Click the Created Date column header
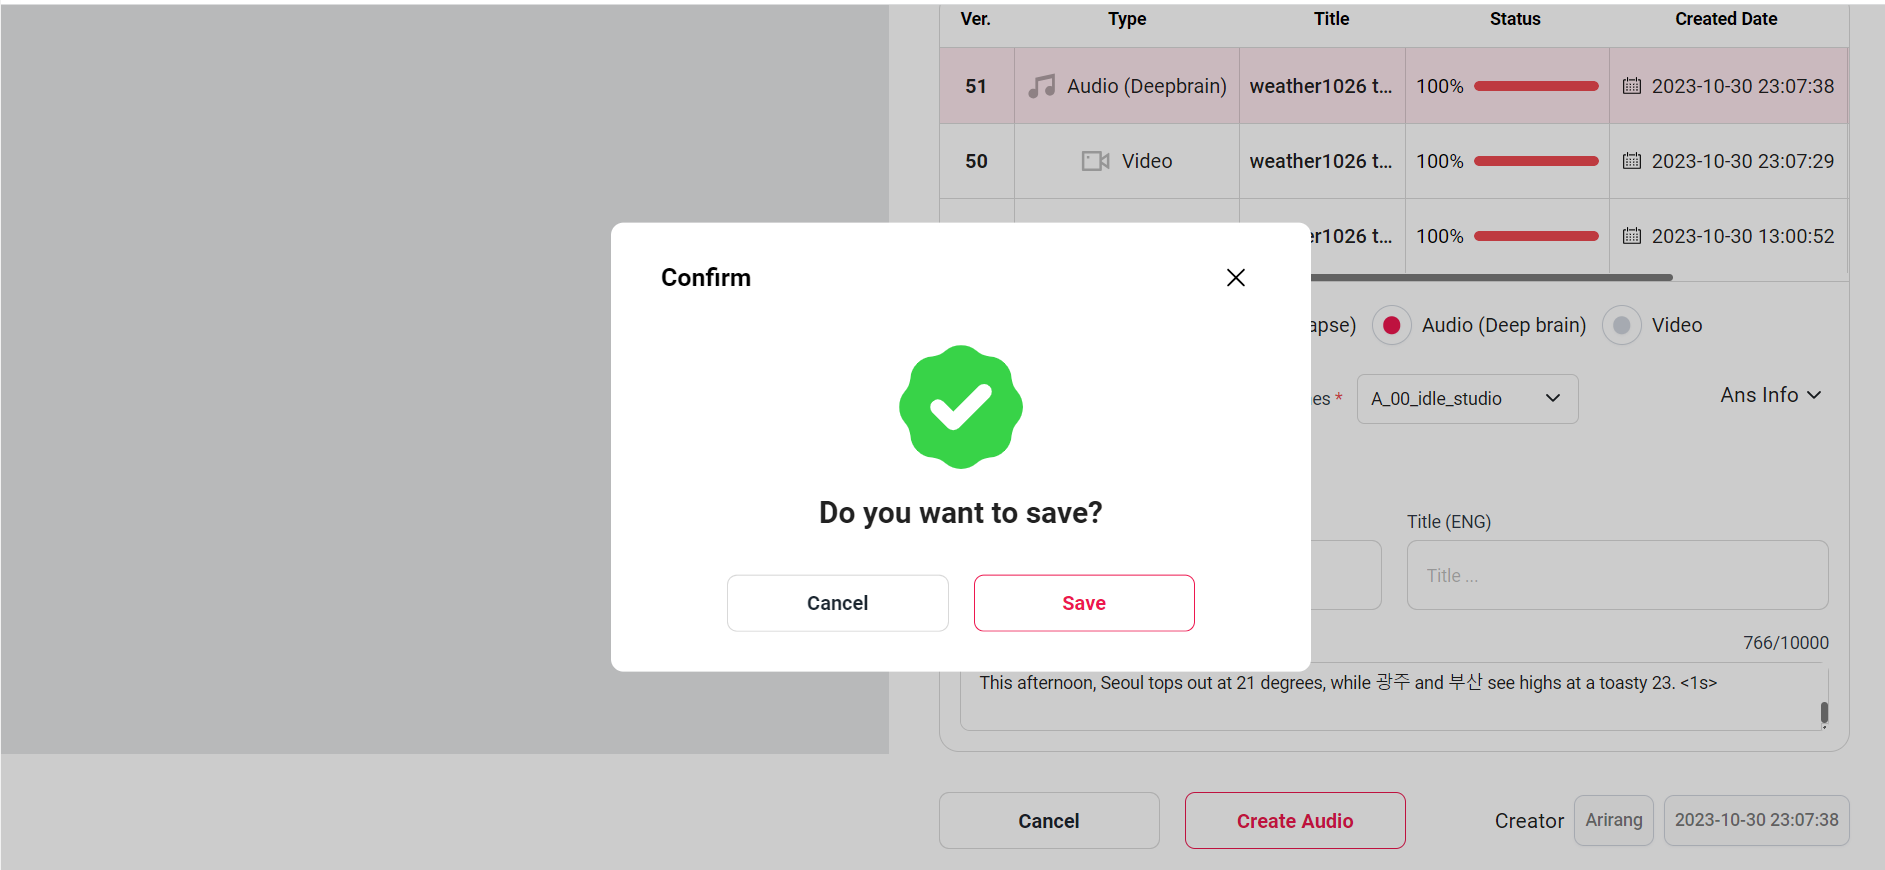The image size is (1885, 870). (x=1726, y=19)
